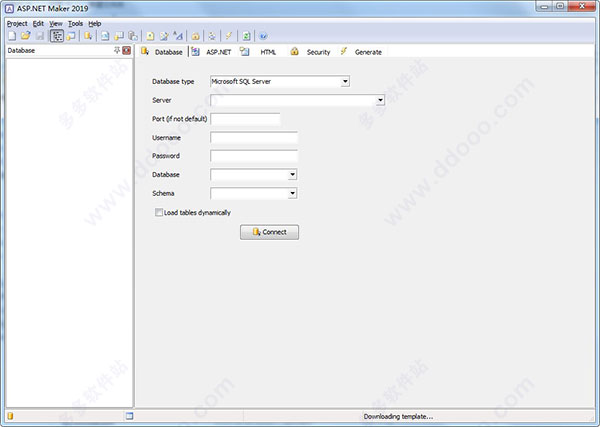Viewport: 600px width, 427px height.
Task: Open the View menu
Action: pos(56,24)
